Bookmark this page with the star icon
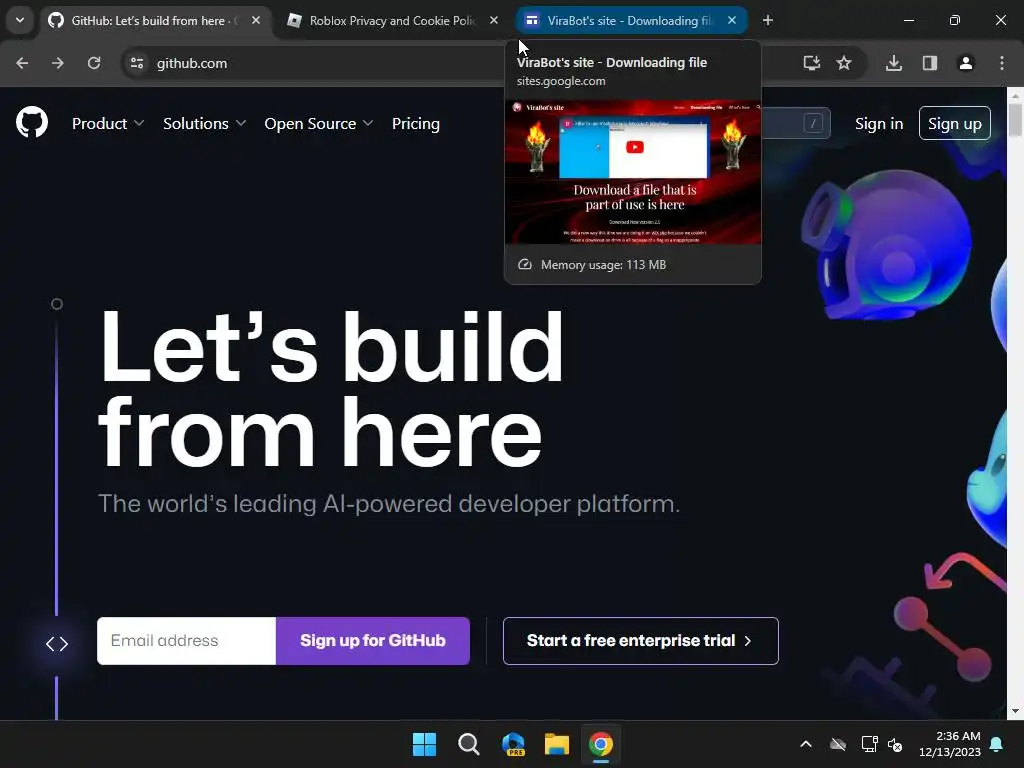The image size is (1024, 768). 844,63
